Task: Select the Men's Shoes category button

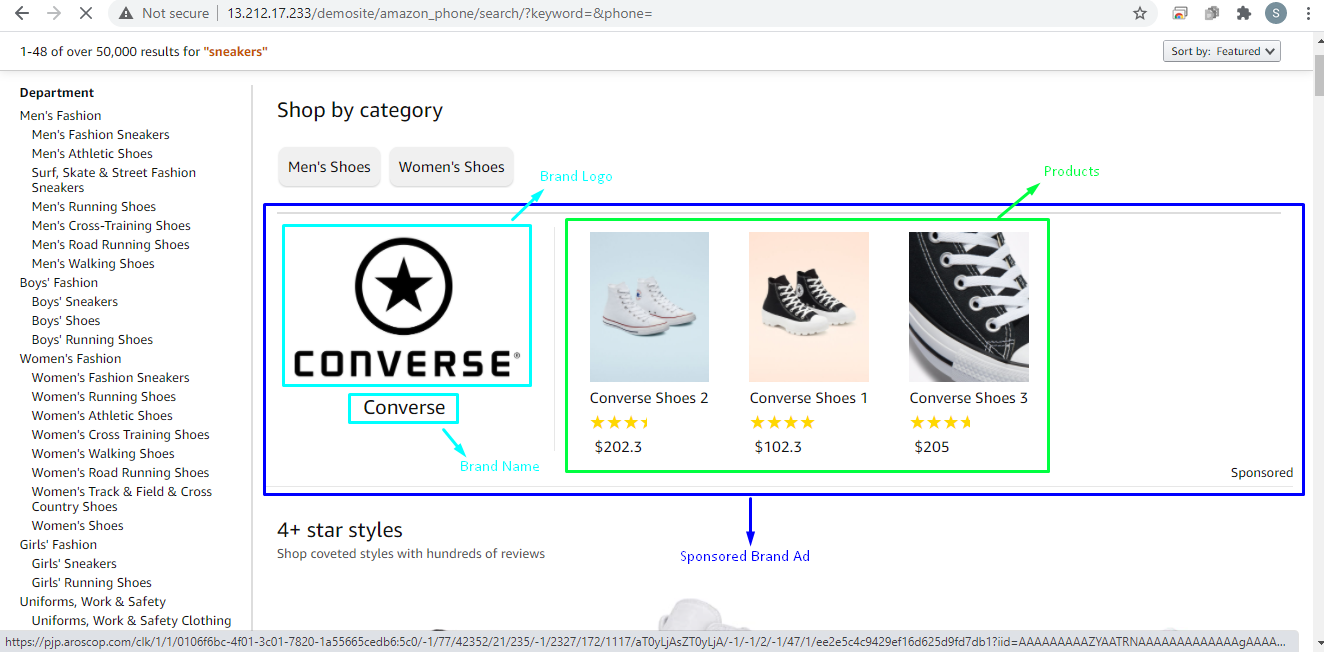Action: (x=329, y=167)
